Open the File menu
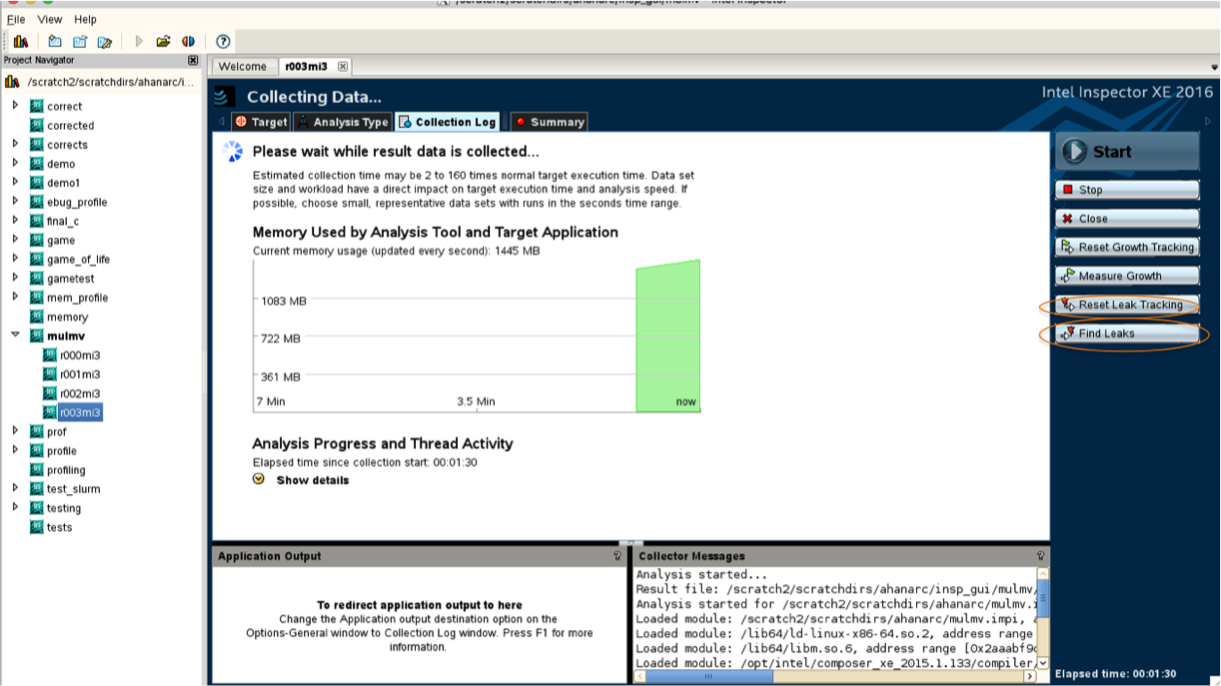1221x686 pixels. coord(14,18)
